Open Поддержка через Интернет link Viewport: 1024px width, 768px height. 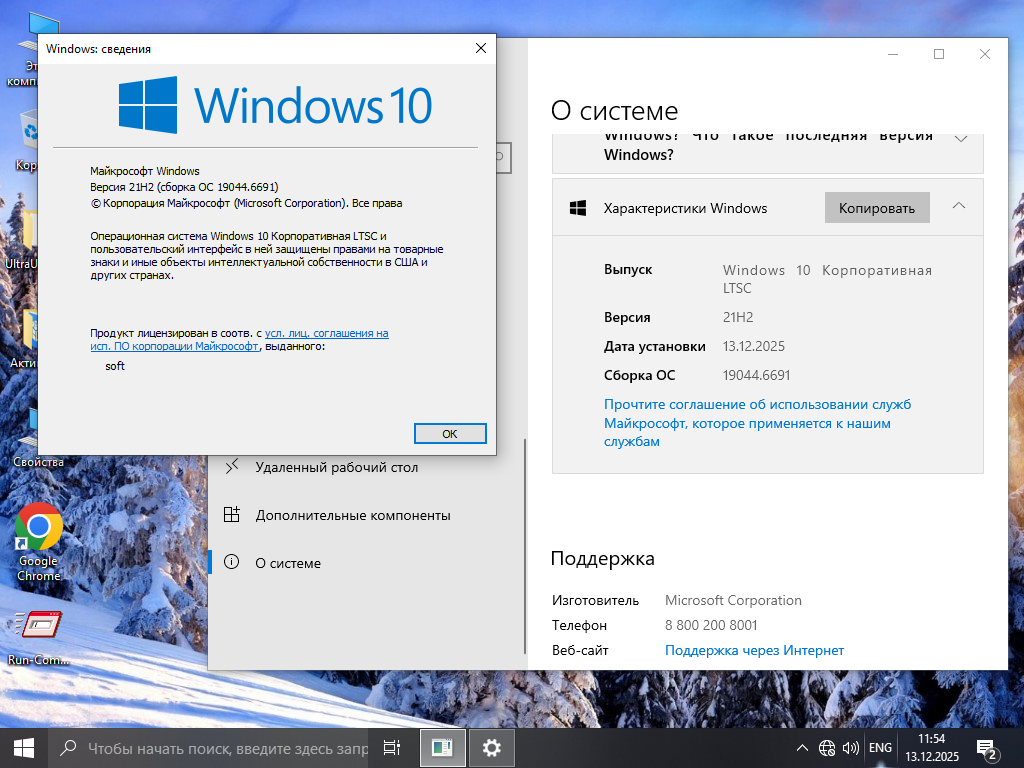tap(754, 650)
